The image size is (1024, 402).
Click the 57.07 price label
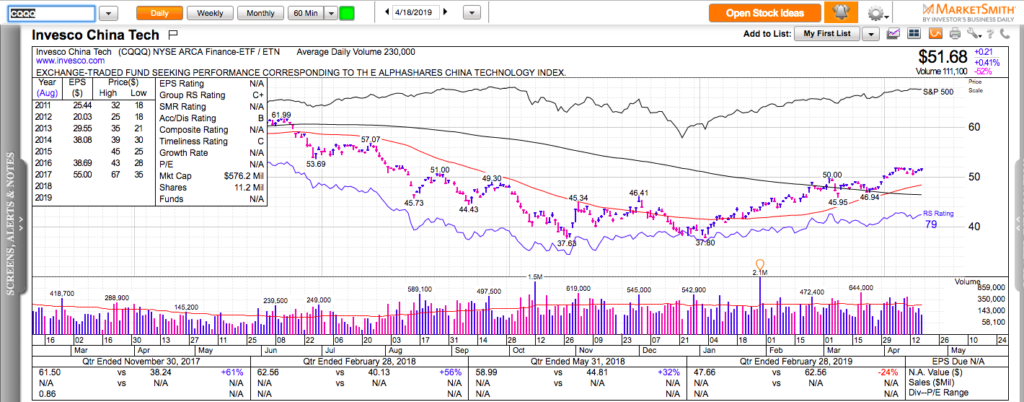click(370, 139)
